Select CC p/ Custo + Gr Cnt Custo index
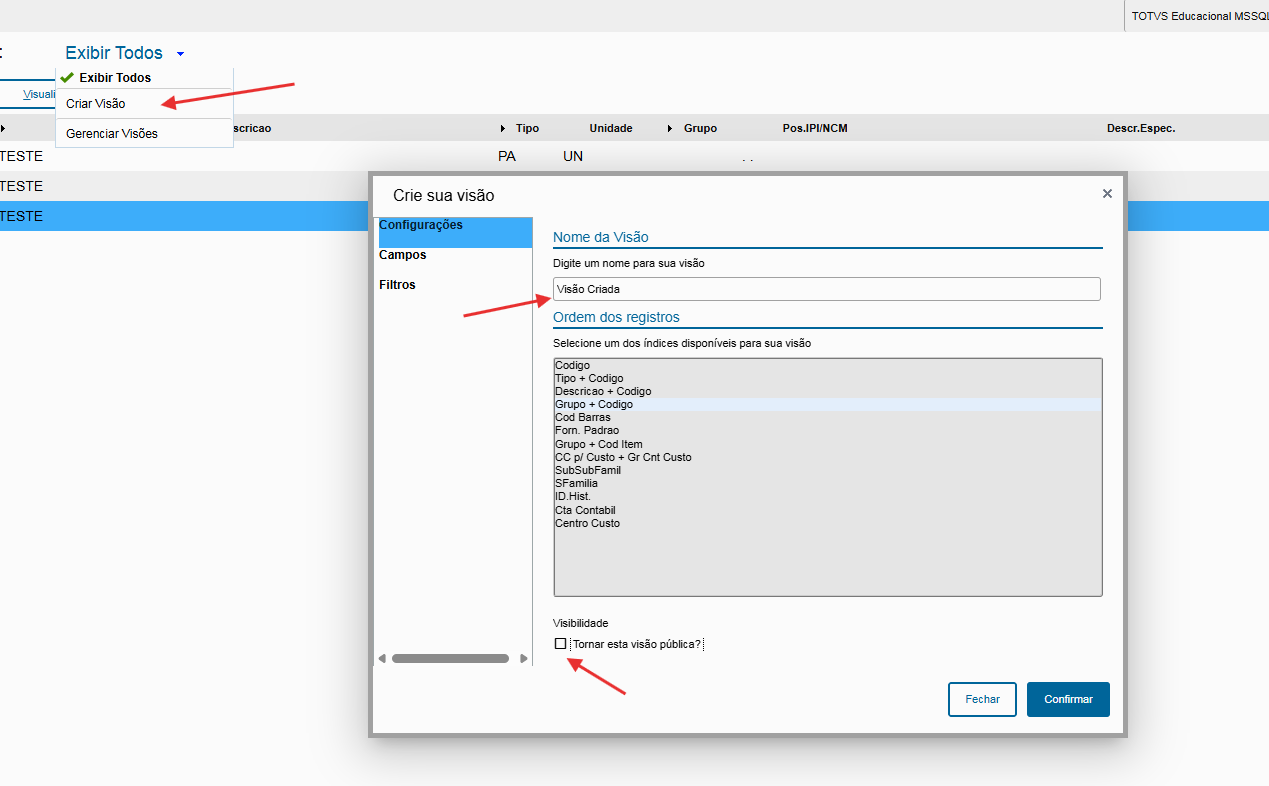Viewport: 1269px width, 786px height. [827, 457]
